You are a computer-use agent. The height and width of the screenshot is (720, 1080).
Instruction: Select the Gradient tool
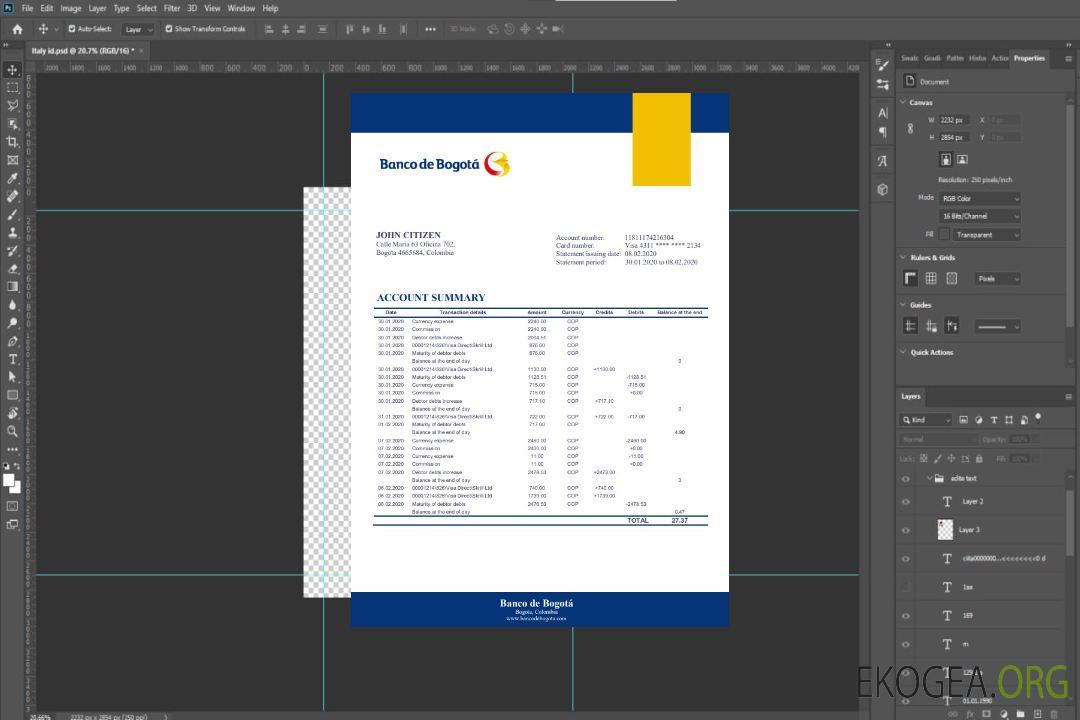point(12,287)
